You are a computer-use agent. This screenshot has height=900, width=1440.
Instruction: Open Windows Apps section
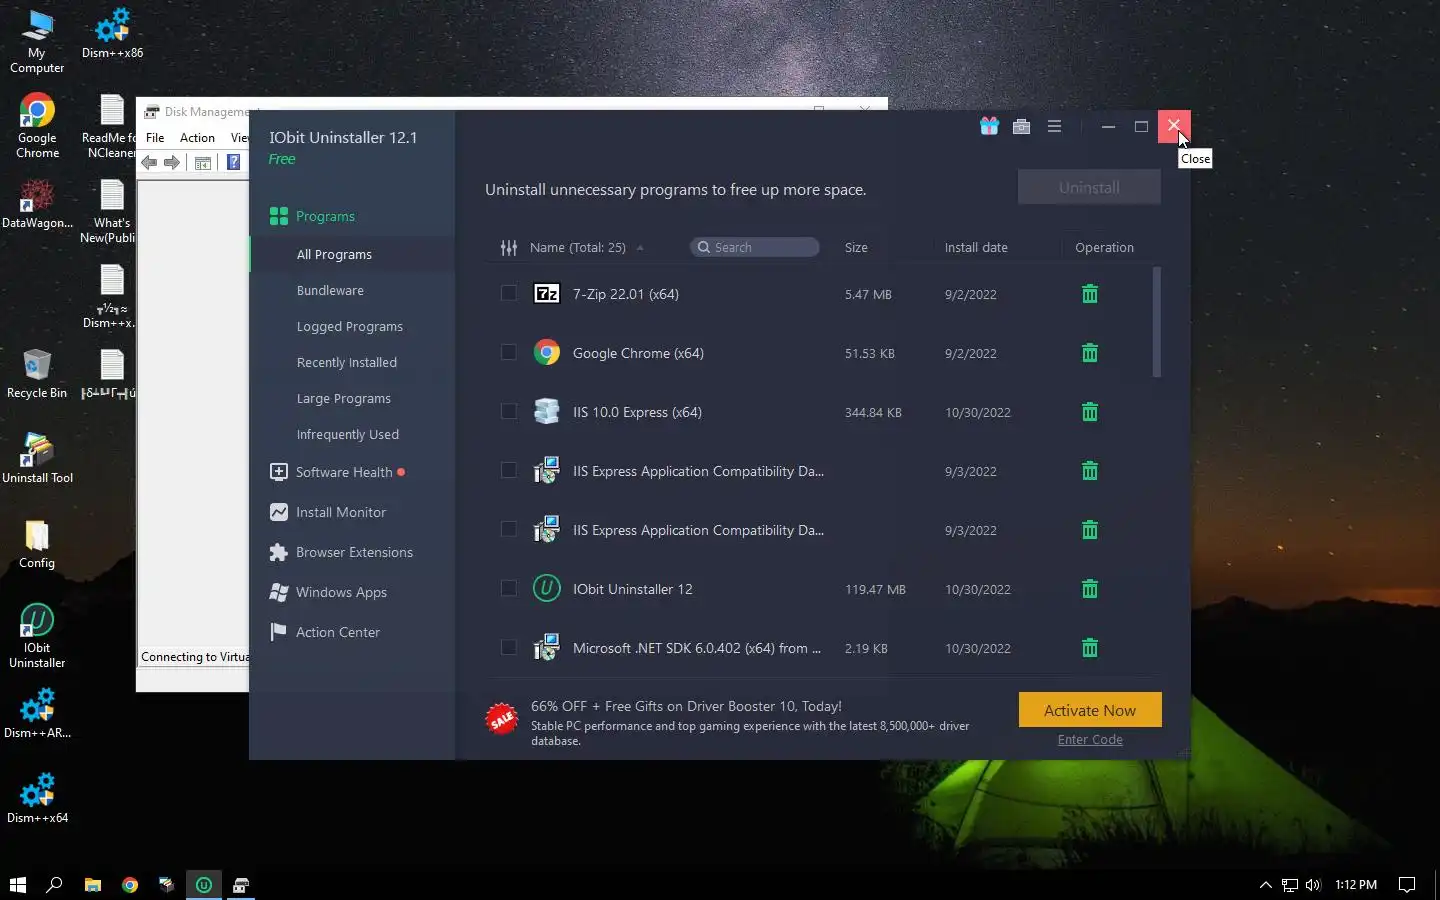[328, 592]
